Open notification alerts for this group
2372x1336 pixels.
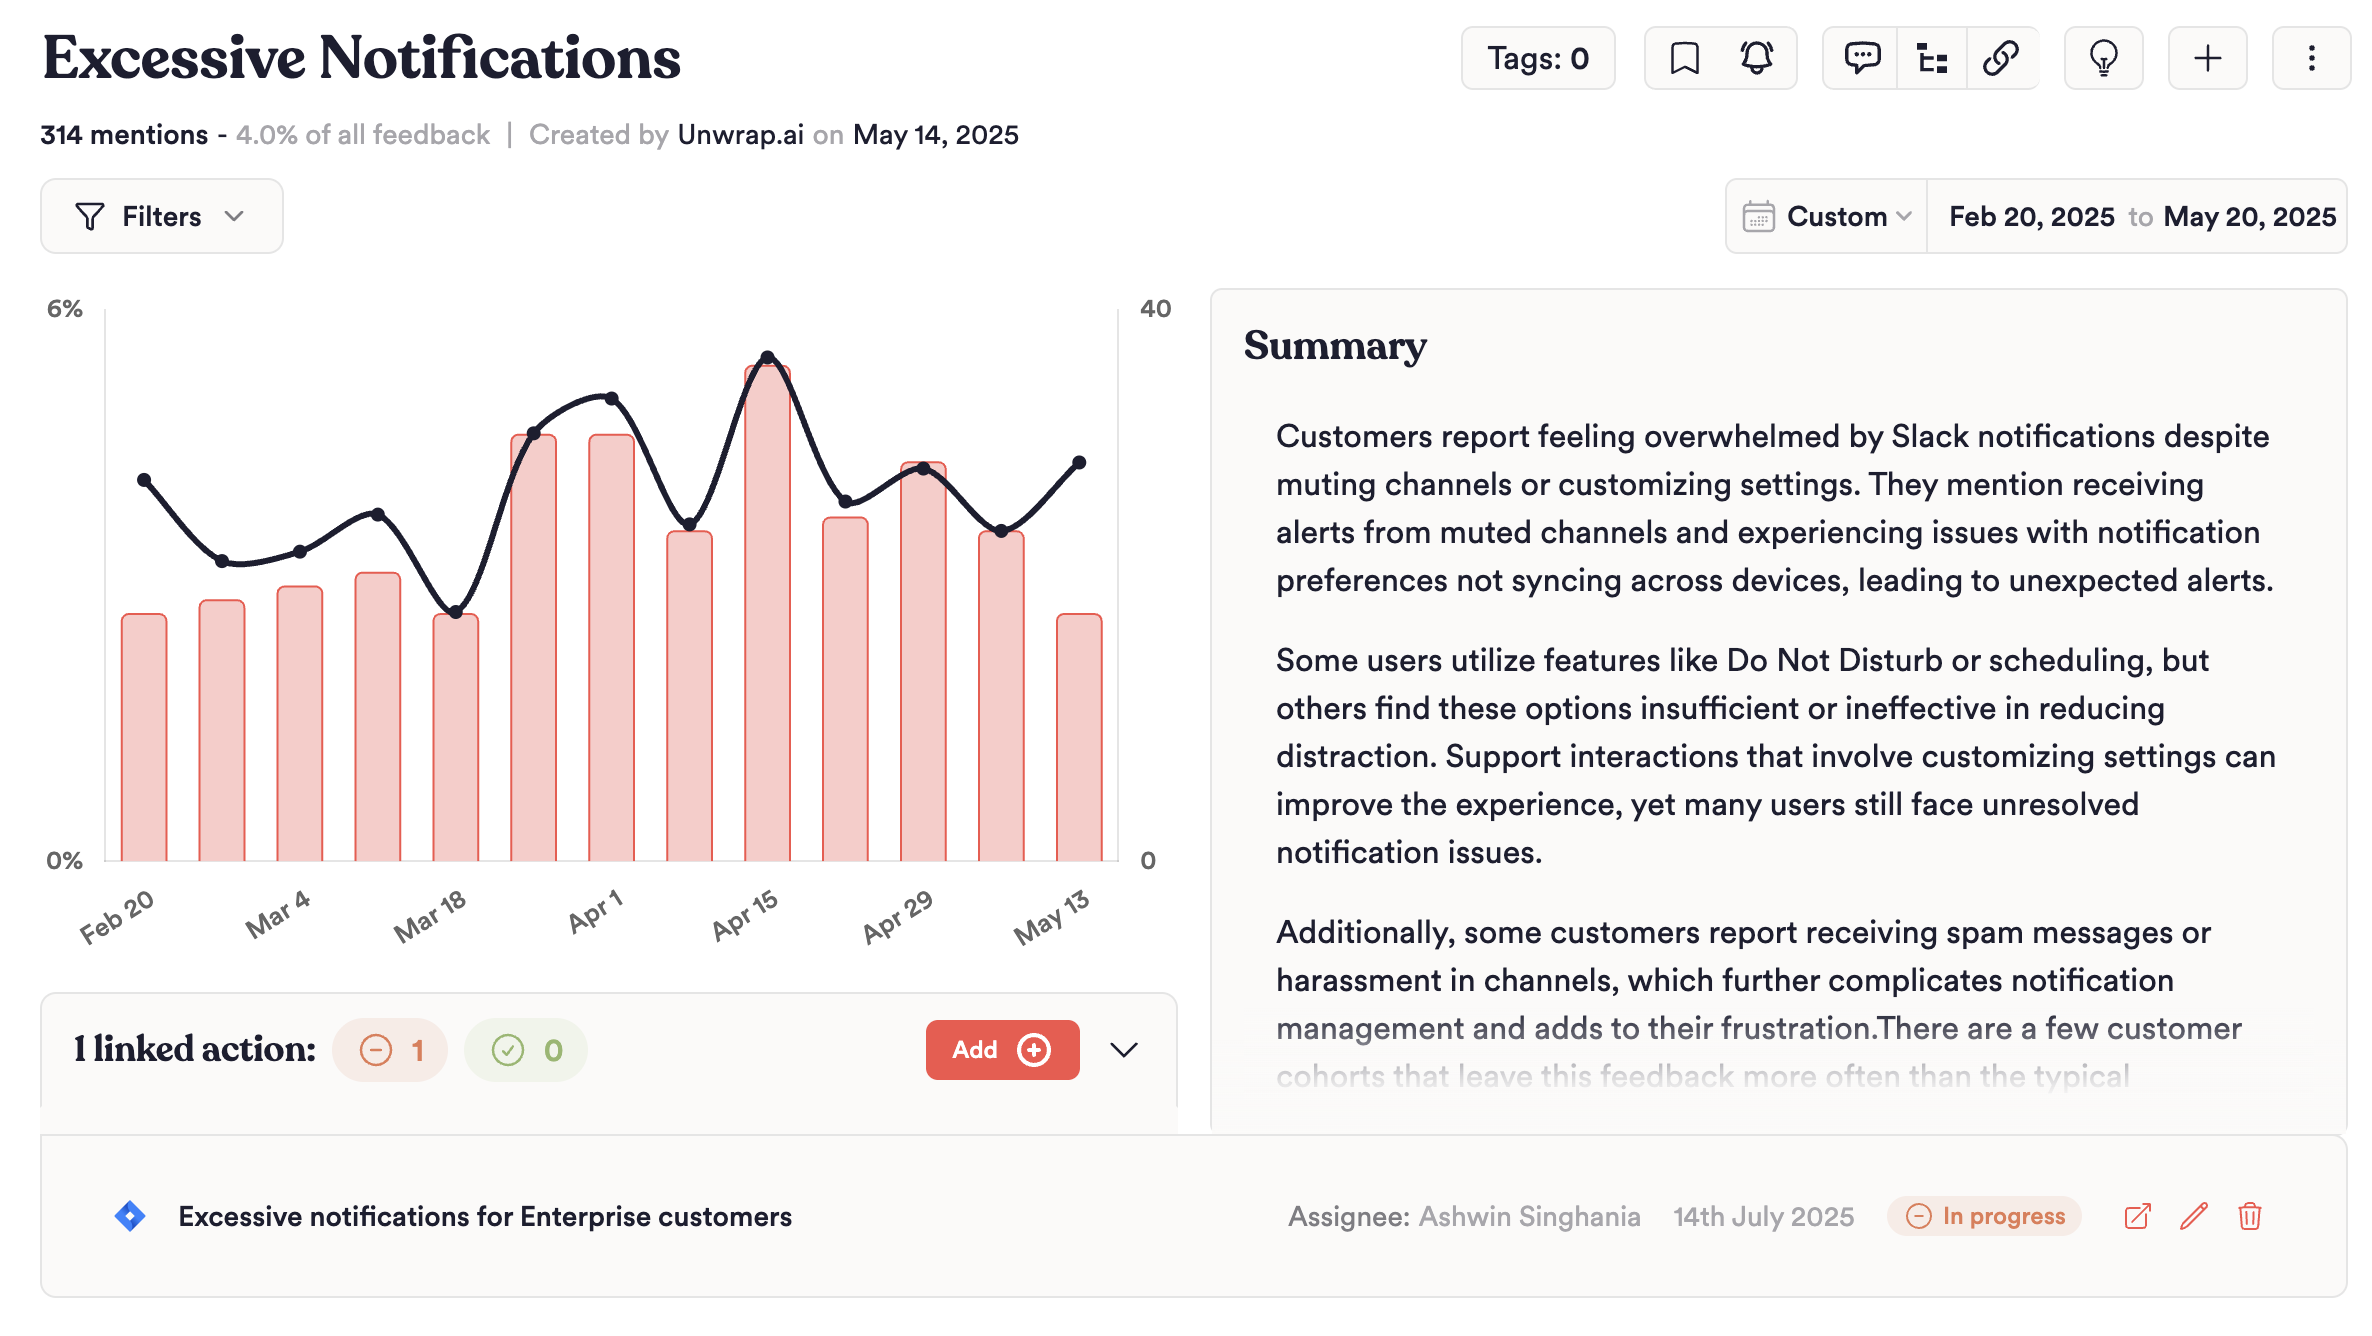(1757, 58)
